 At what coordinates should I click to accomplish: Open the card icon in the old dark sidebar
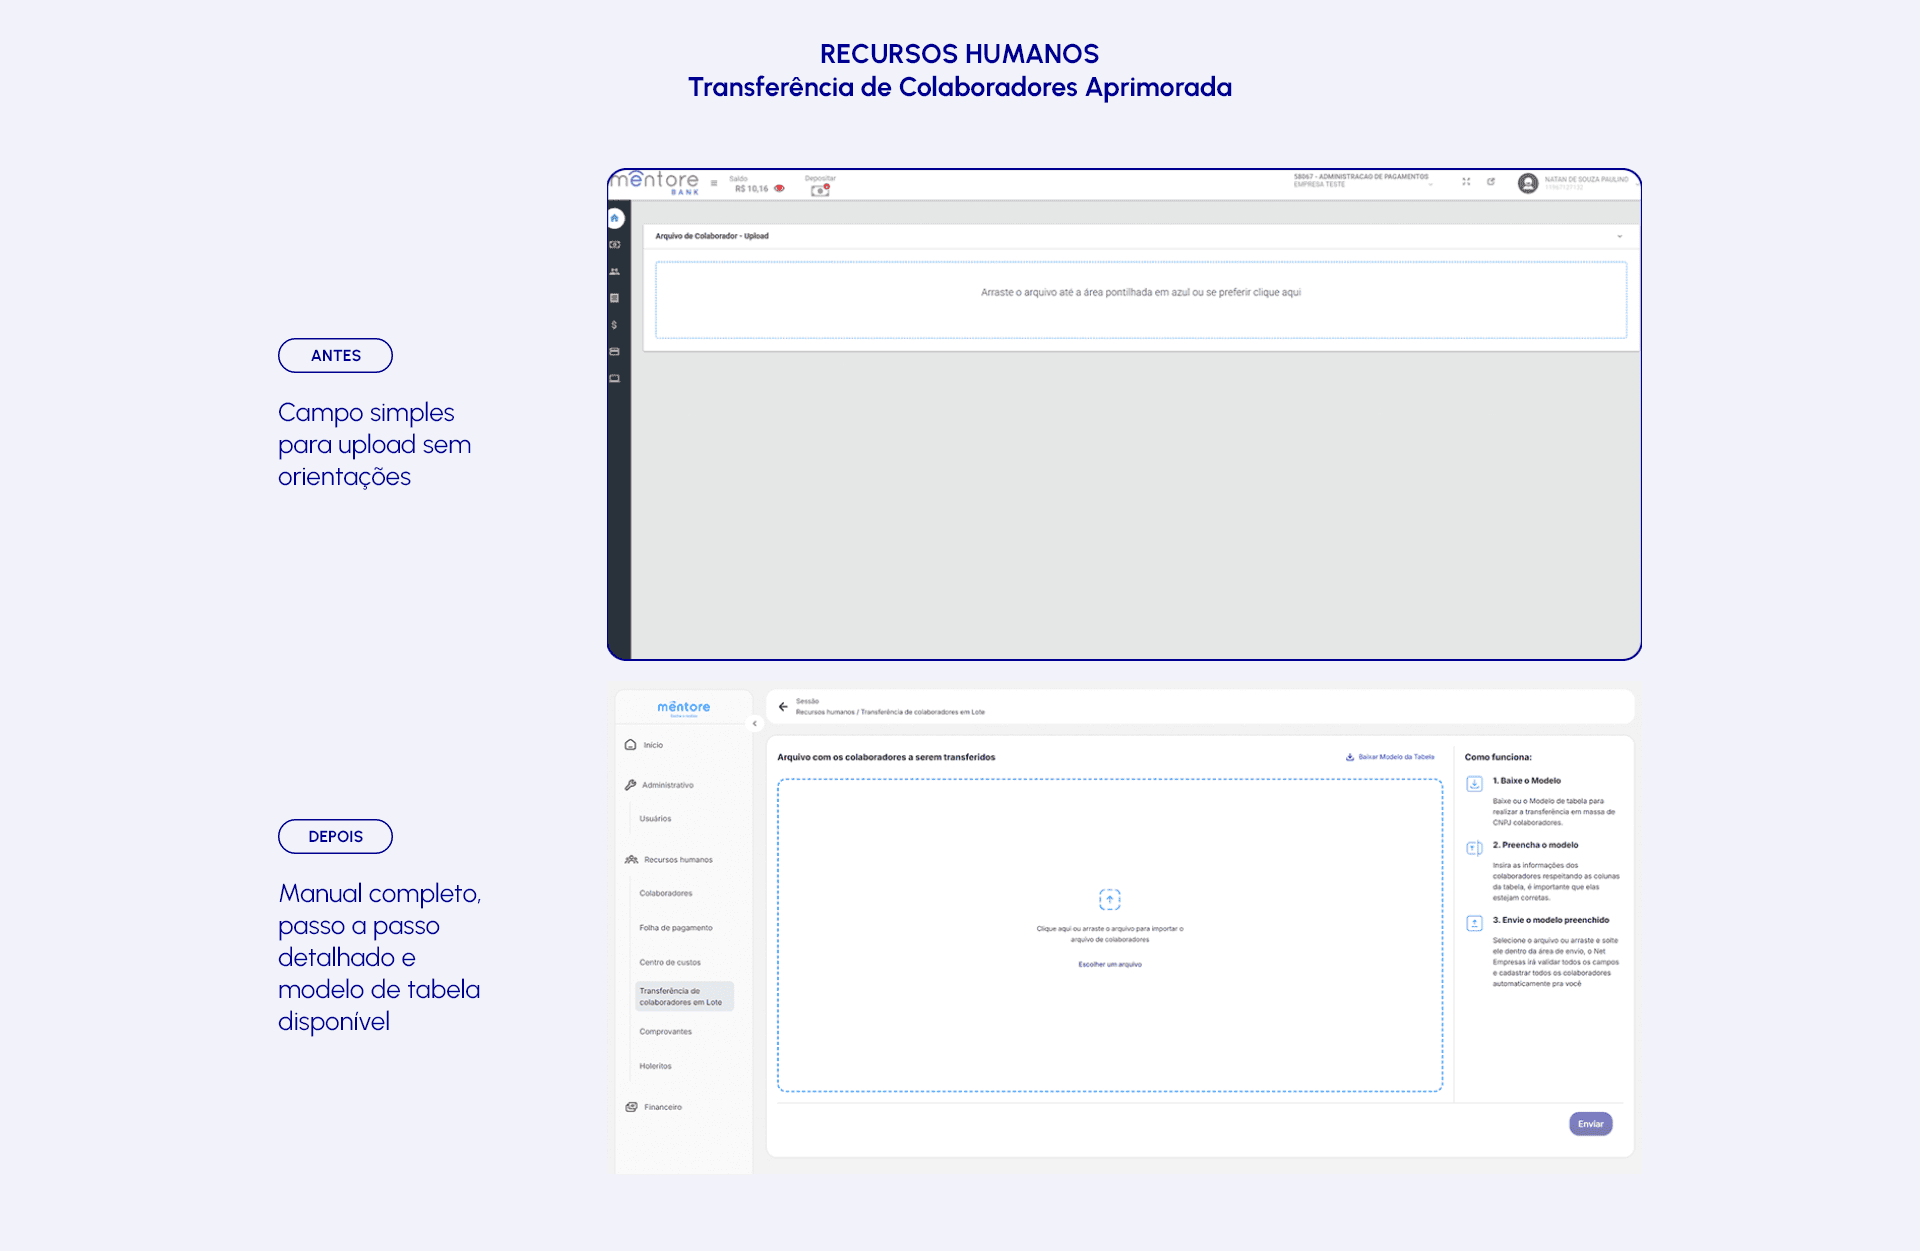[x=615, y=352]
